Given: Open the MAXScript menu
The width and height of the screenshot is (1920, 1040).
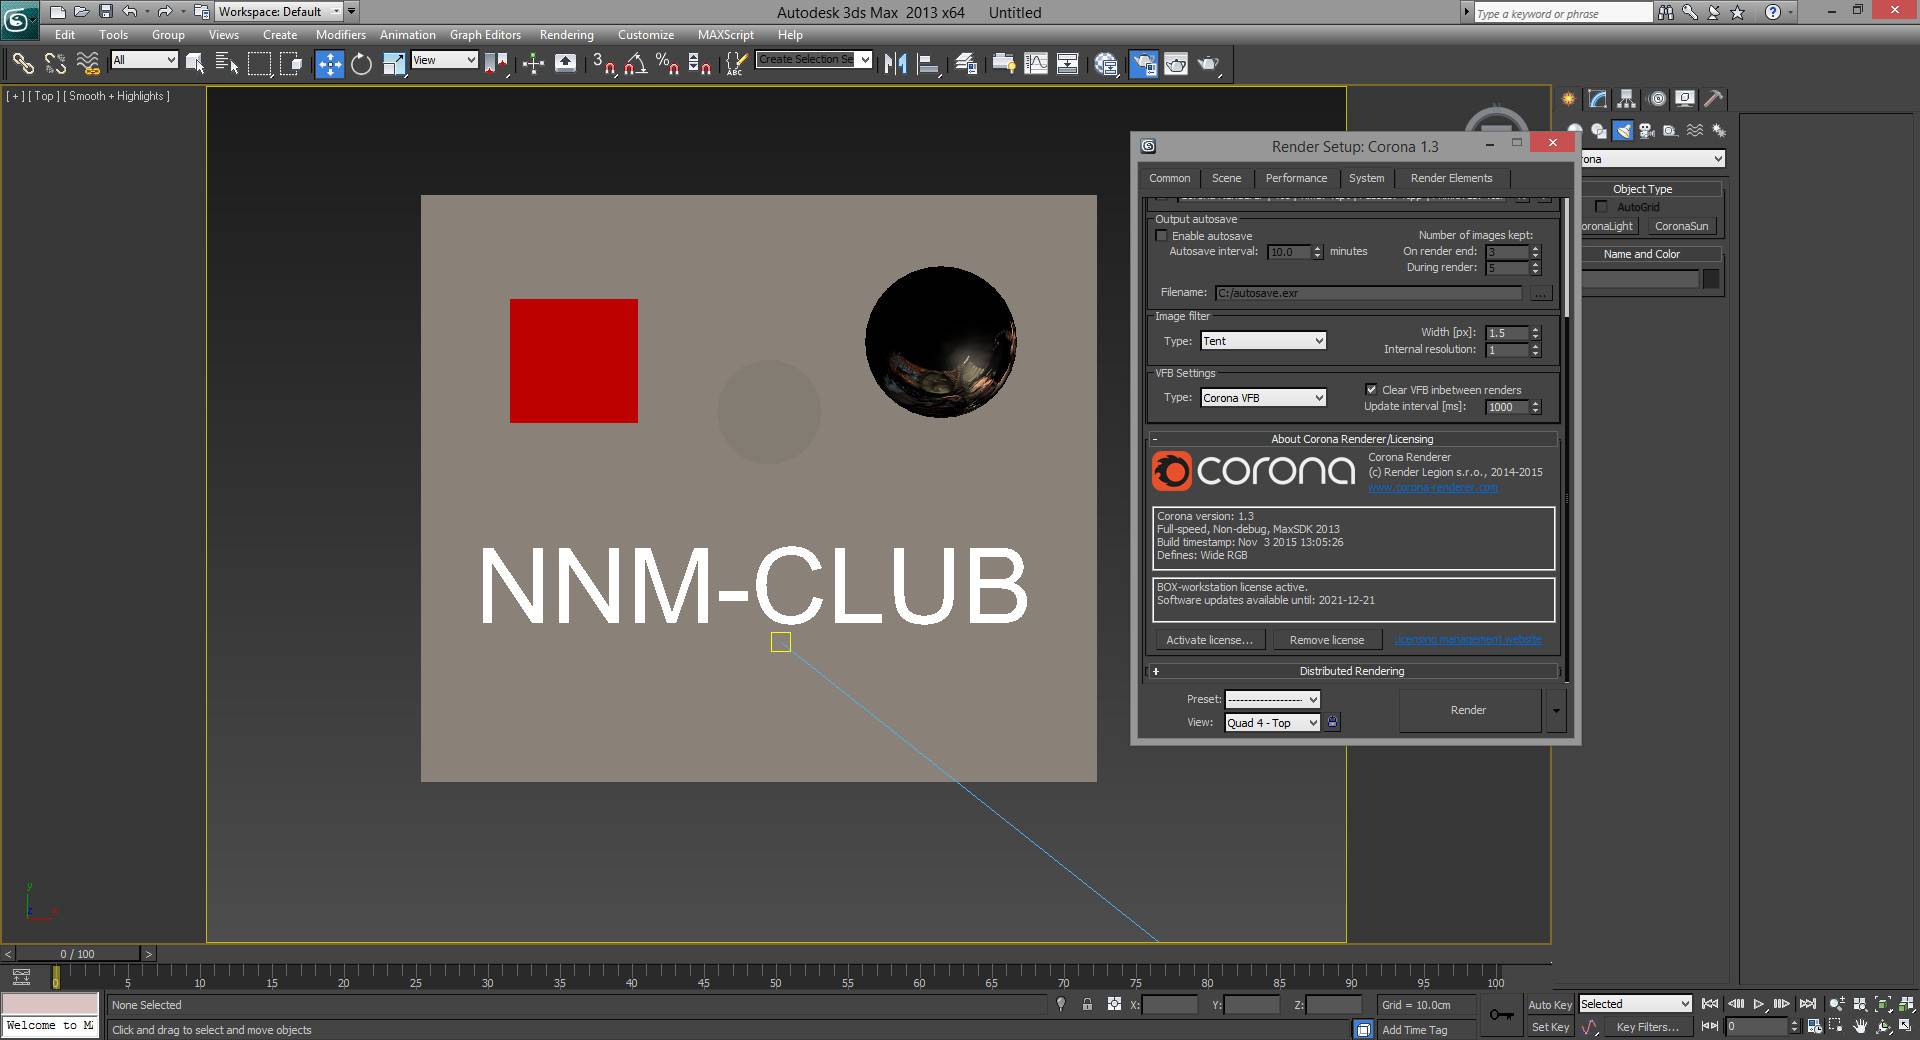Looking at the screenshot, I should [726, 34].
